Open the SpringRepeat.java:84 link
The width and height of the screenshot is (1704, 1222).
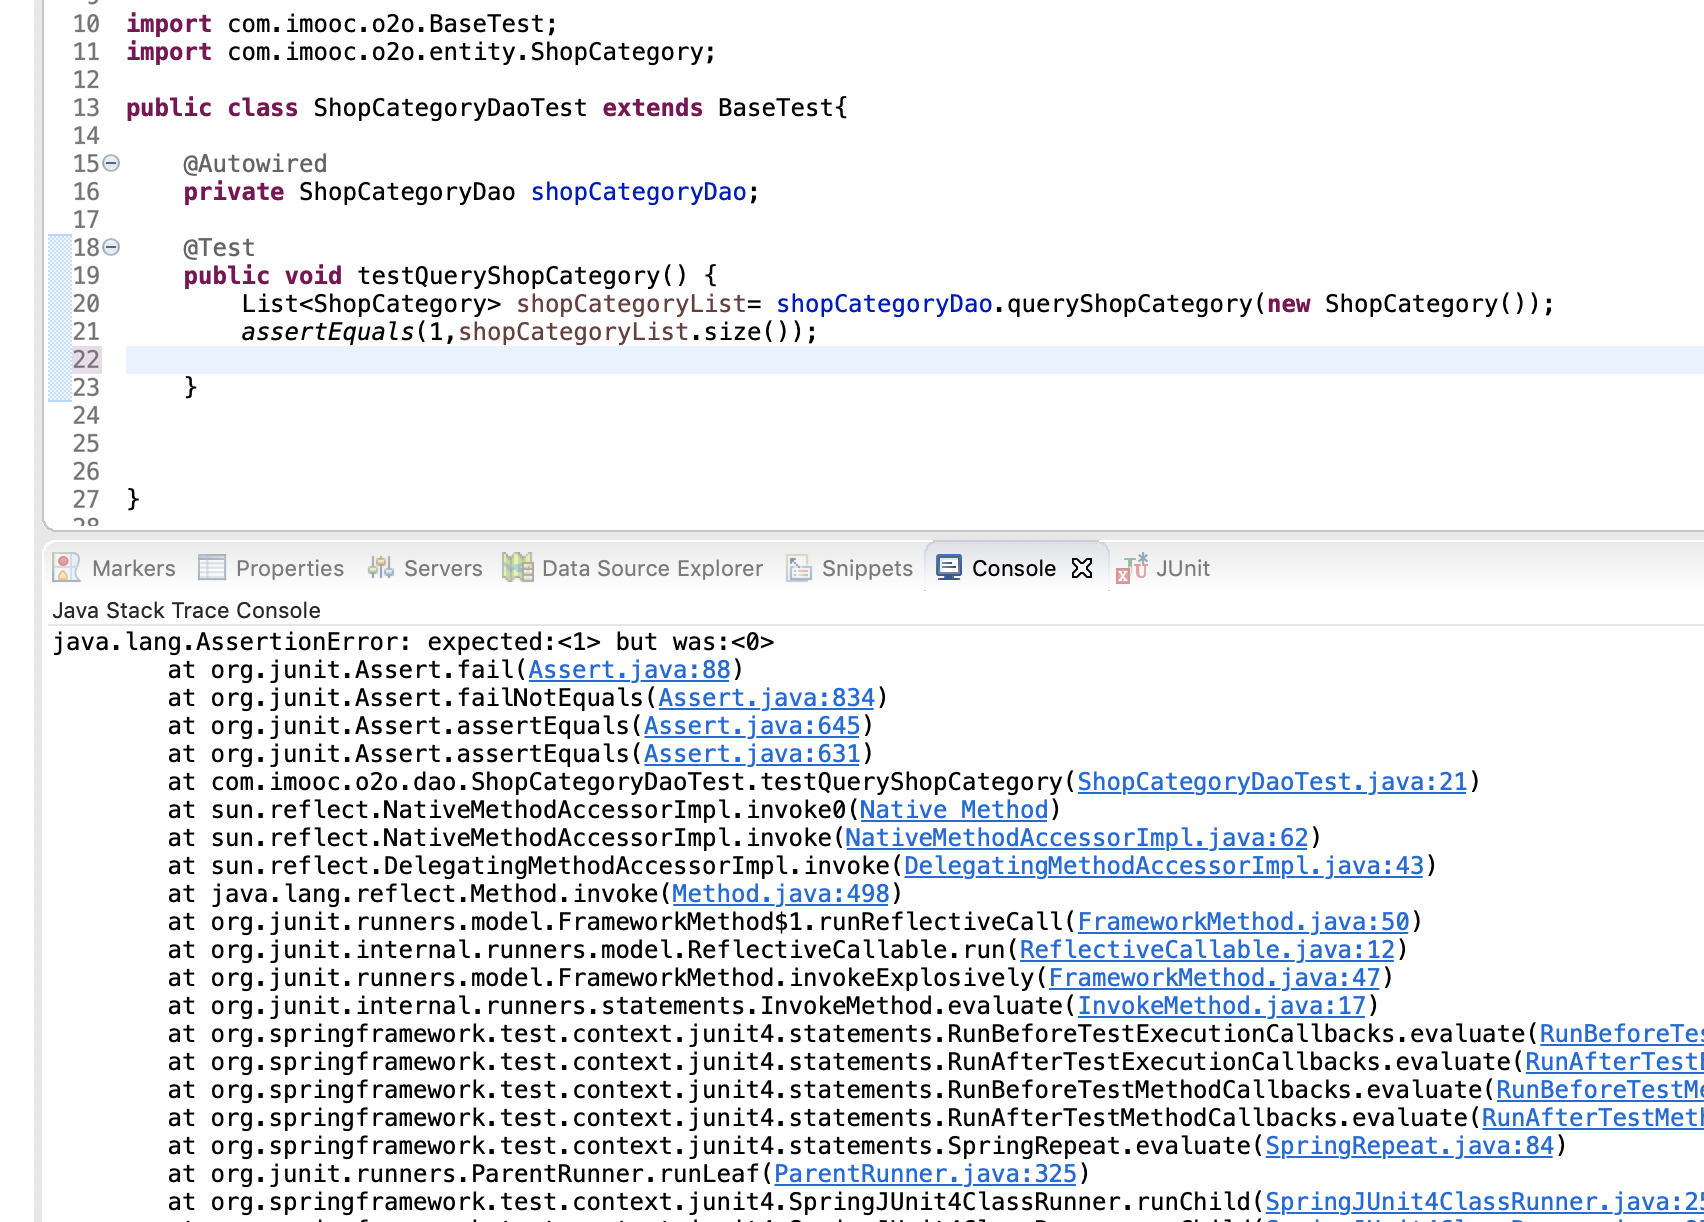pos(1409,1146)
